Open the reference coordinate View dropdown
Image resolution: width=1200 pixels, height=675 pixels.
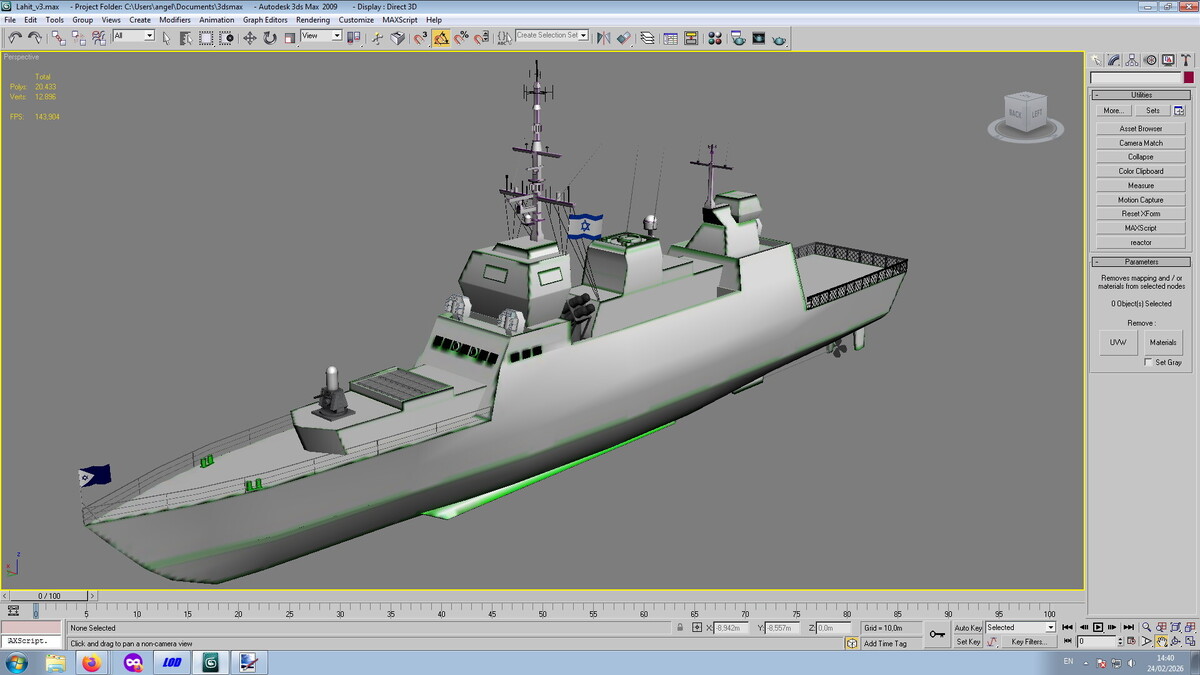coord(321,36)
